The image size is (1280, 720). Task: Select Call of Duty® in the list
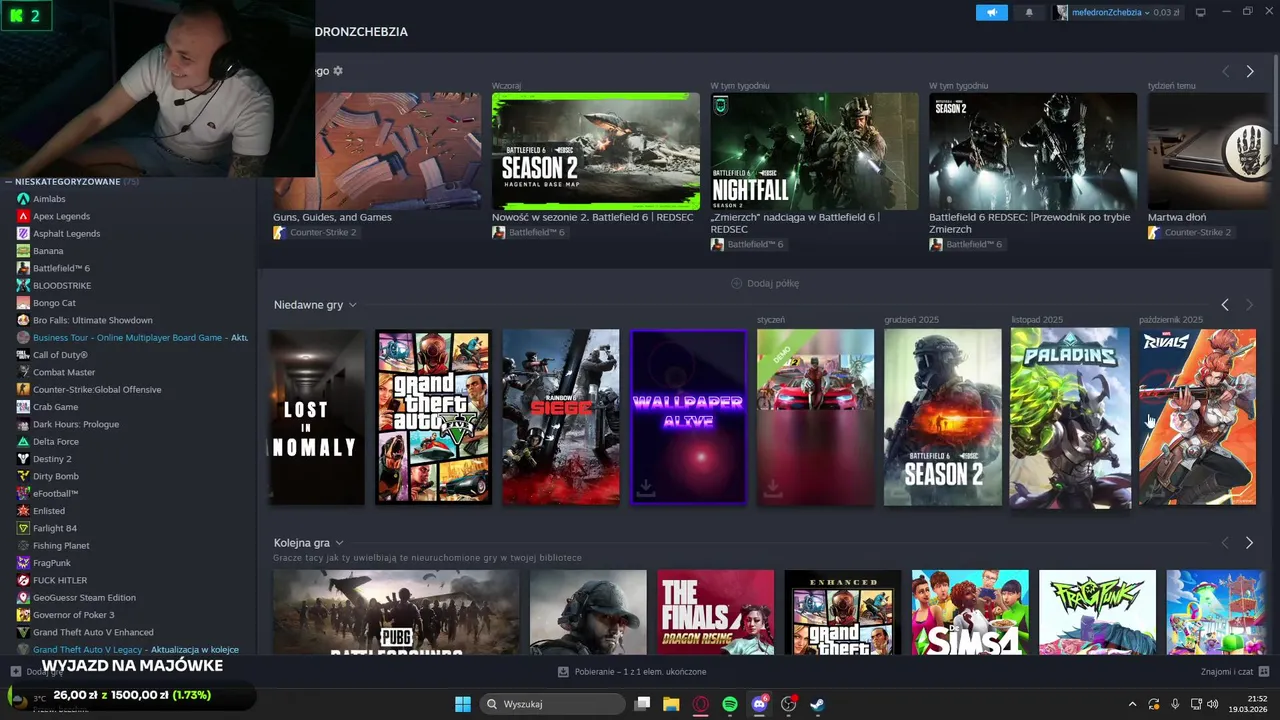[60, 355]
